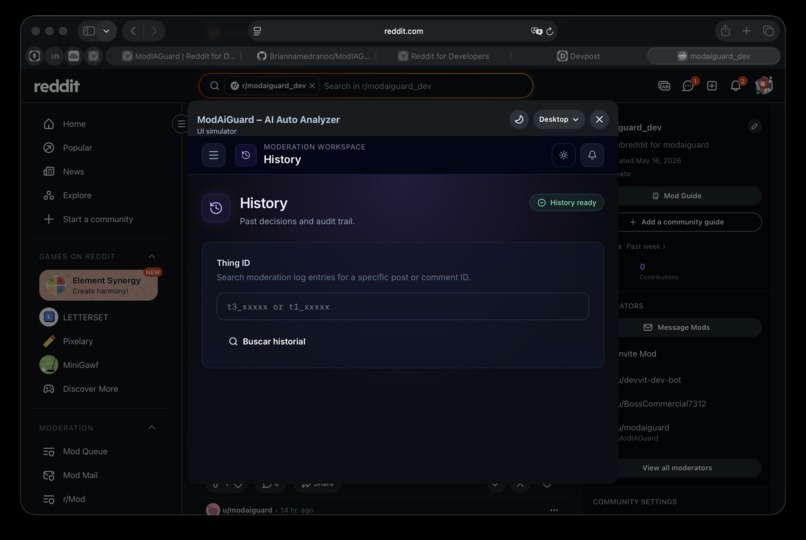Go forward in Safari
806x540 pixels.
tap(154, 31)
